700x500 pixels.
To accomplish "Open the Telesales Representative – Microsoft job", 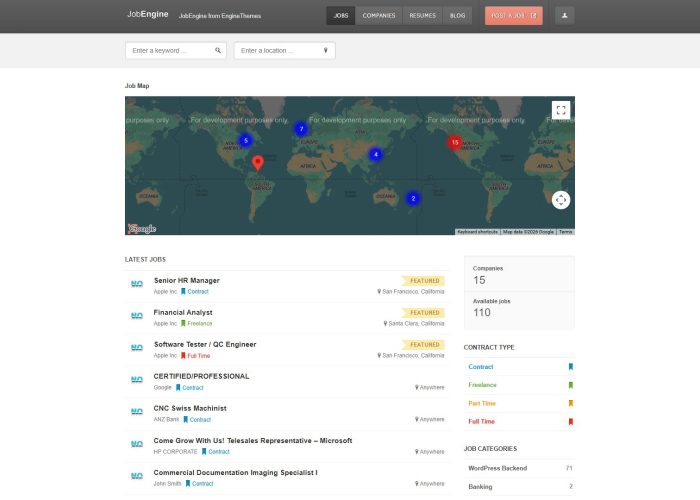I will tap(253, 441).
